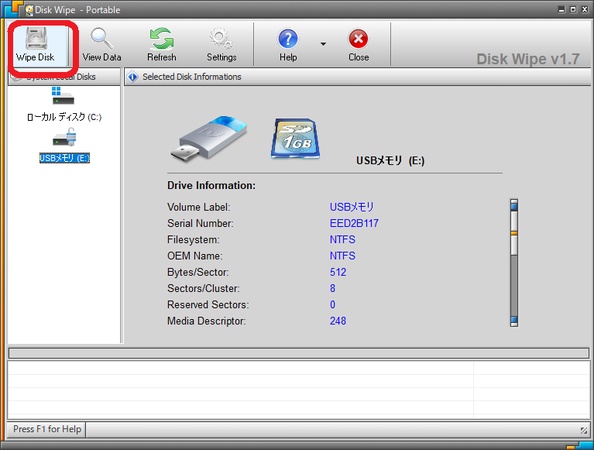Viewport: 594px width, 450px height.
Task: Select the USBメモリ (E:) drive icon
Action: pyautogui.click(x=64, y=137)
